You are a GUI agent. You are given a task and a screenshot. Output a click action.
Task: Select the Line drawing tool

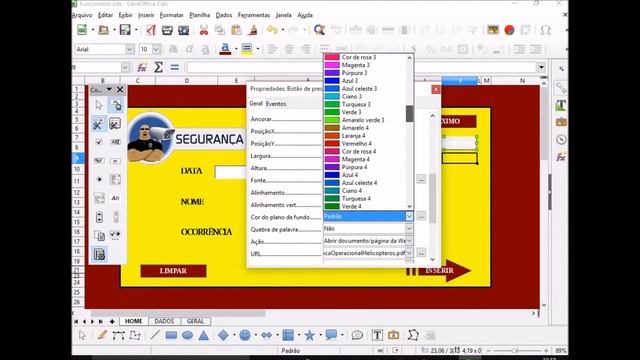[155, 335]
